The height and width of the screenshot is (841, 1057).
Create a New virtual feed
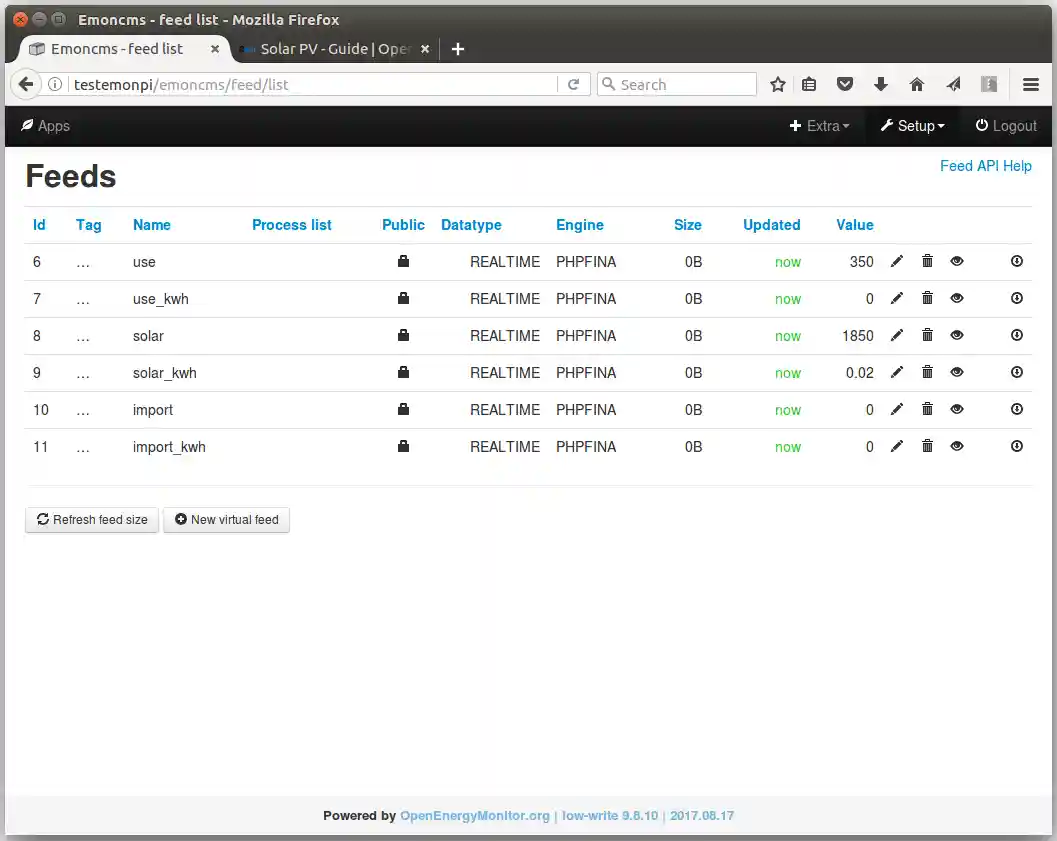coord(226,520)
